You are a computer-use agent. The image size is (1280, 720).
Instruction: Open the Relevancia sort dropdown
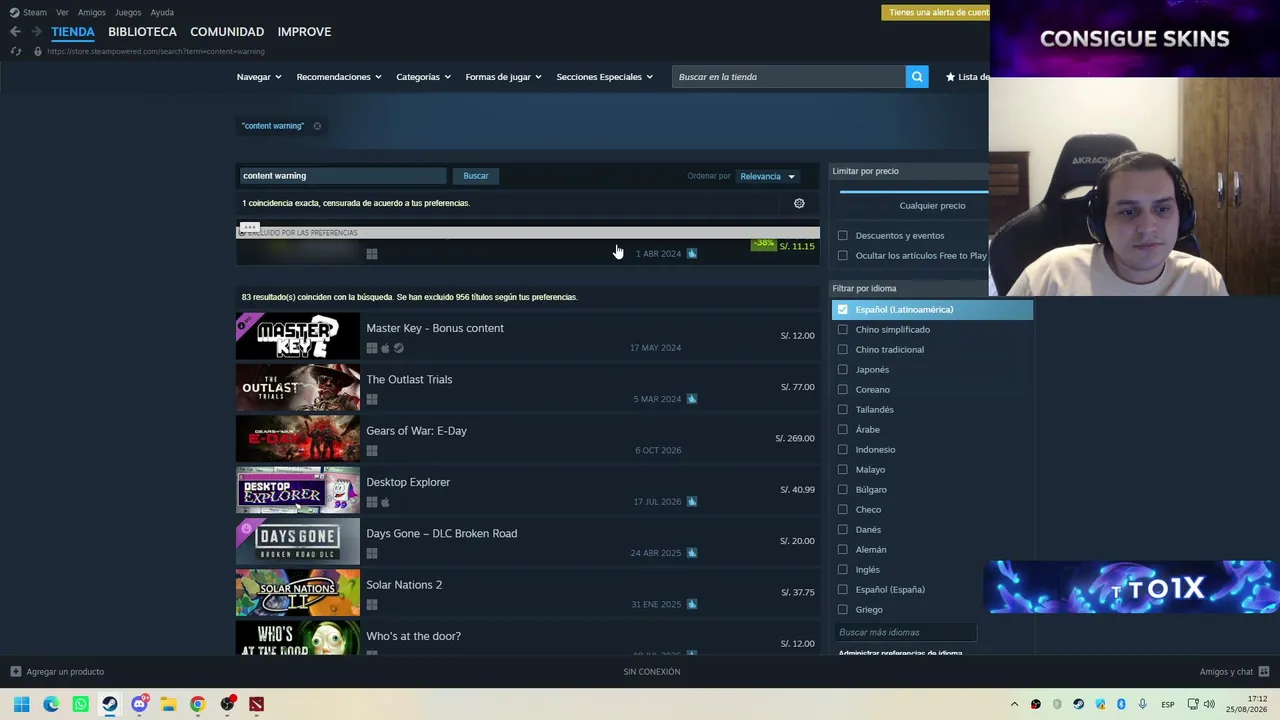click(x=767, y=177)
